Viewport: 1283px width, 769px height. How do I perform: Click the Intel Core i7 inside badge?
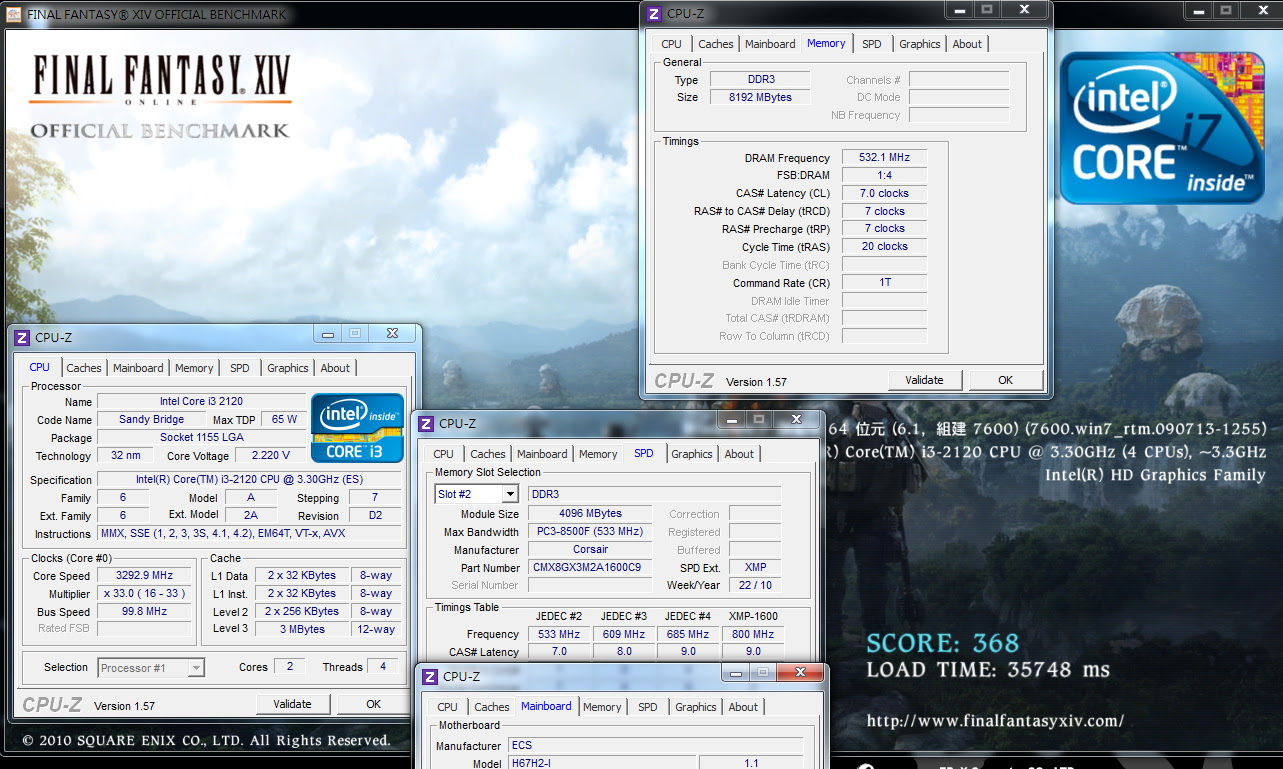coord(1162,127)
